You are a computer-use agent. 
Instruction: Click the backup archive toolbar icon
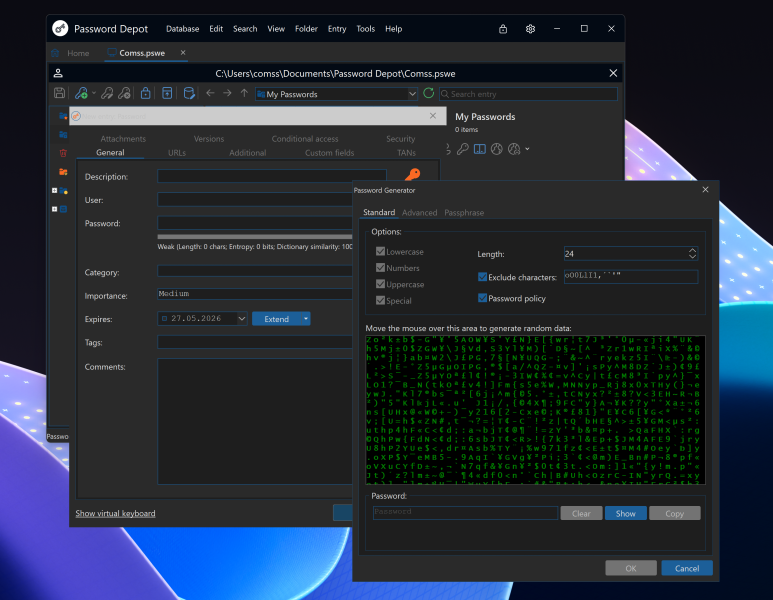(x=167, y=93)
